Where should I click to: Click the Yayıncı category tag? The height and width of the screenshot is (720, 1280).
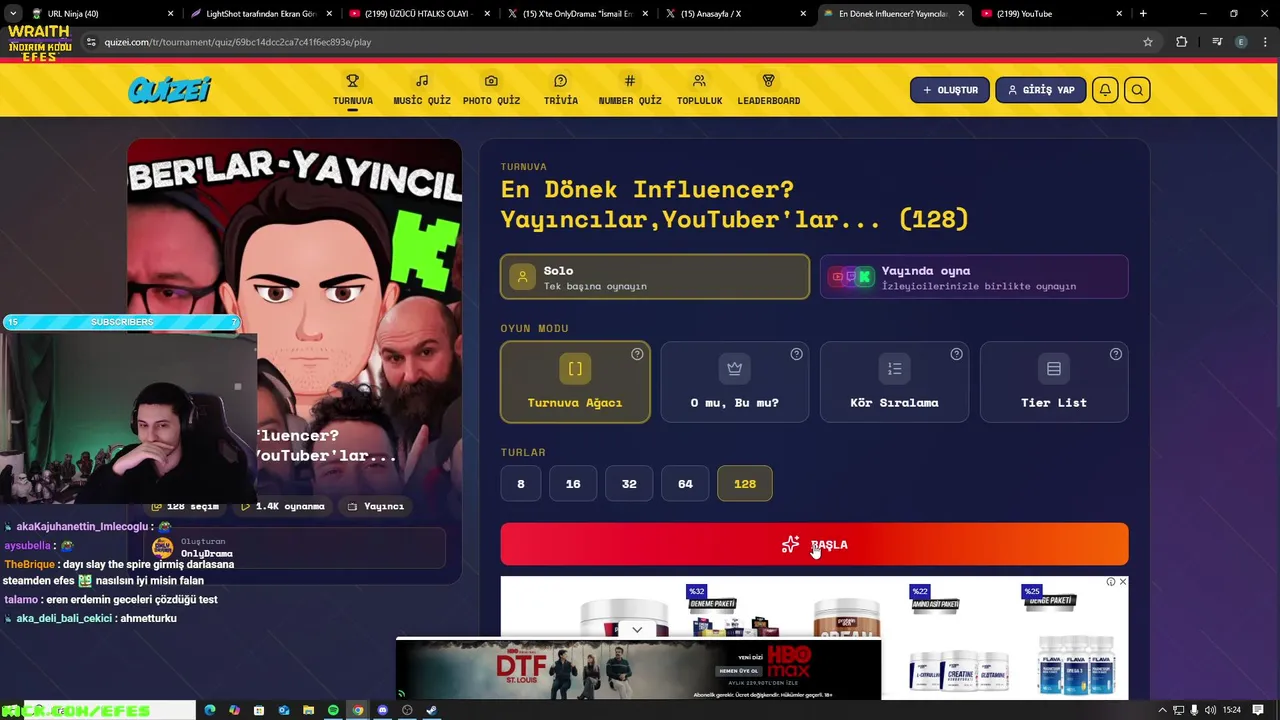pos(376,506)
